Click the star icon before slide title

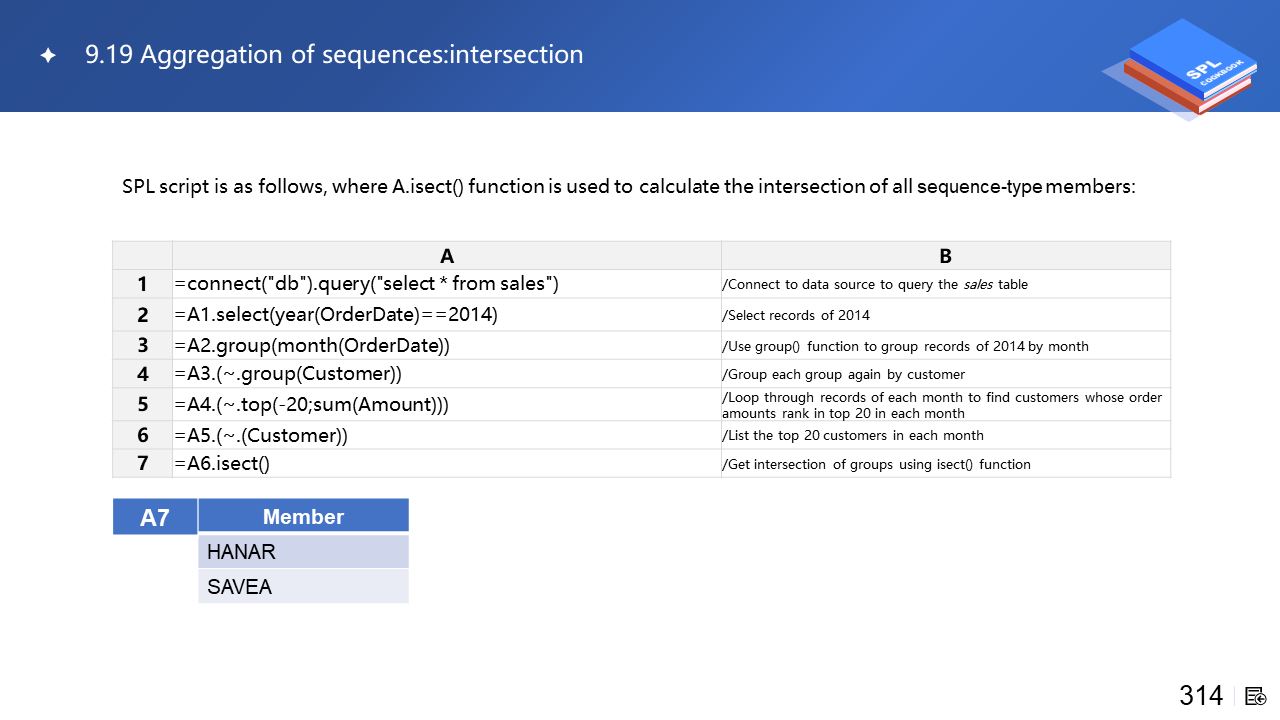point(48,56)
